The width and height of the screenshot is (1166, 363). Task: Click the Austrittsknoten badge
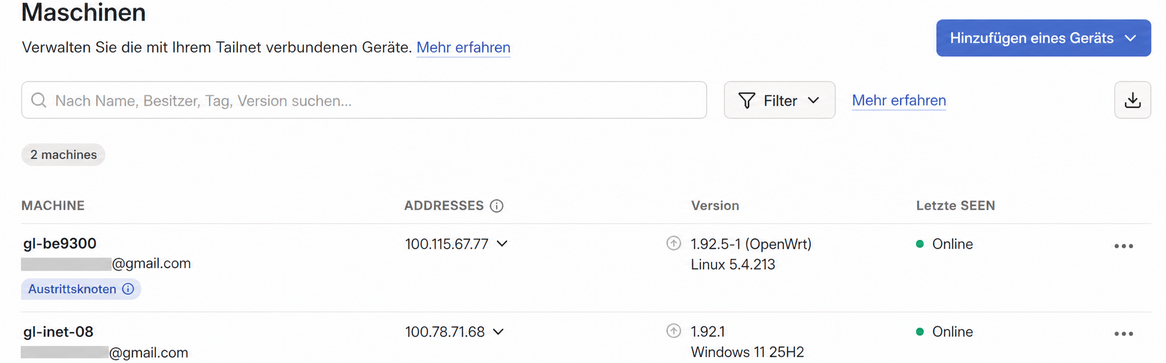[81, 289]
